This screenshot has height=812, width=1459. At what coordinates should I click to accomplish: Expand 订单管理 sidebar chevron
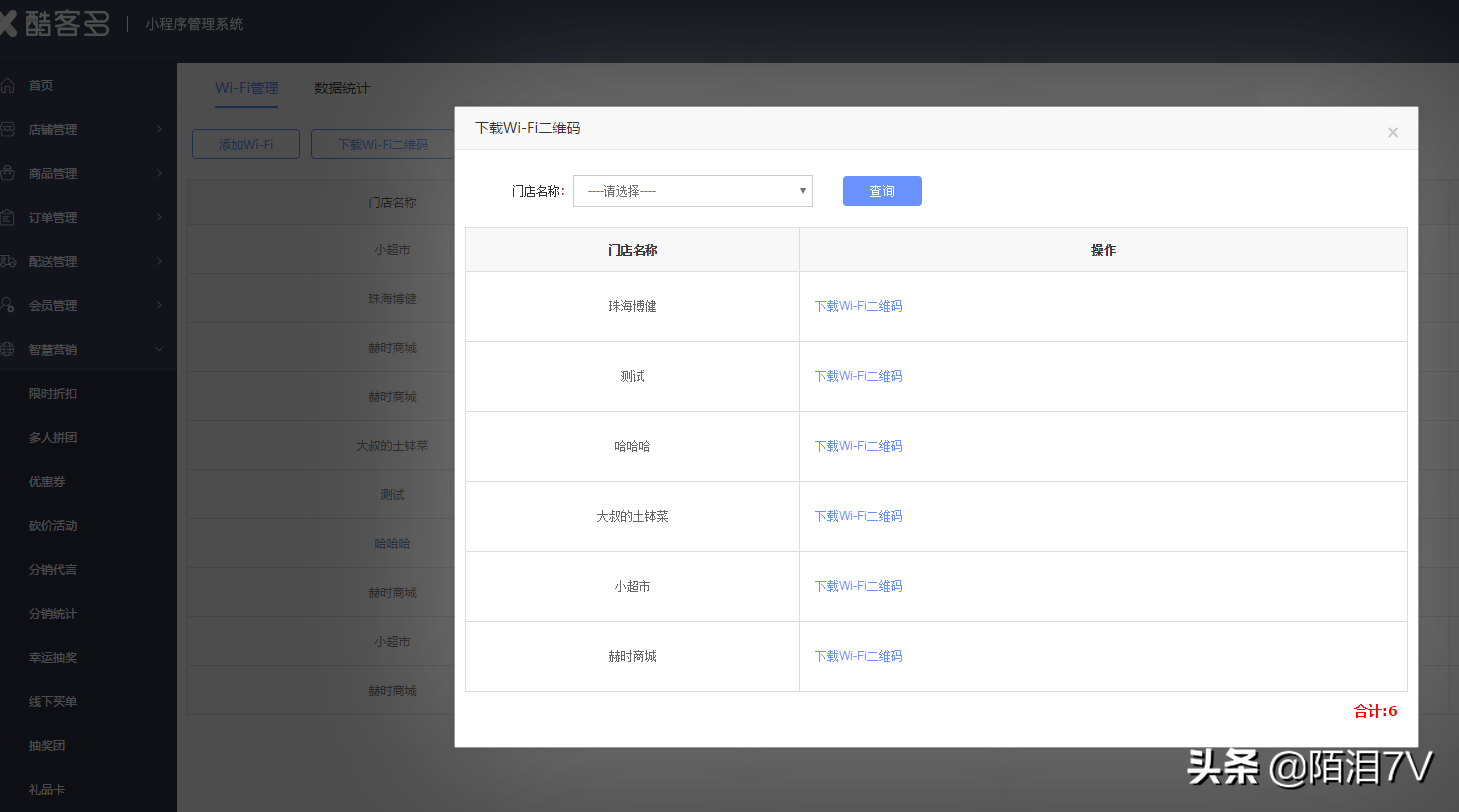click(159, 217)
